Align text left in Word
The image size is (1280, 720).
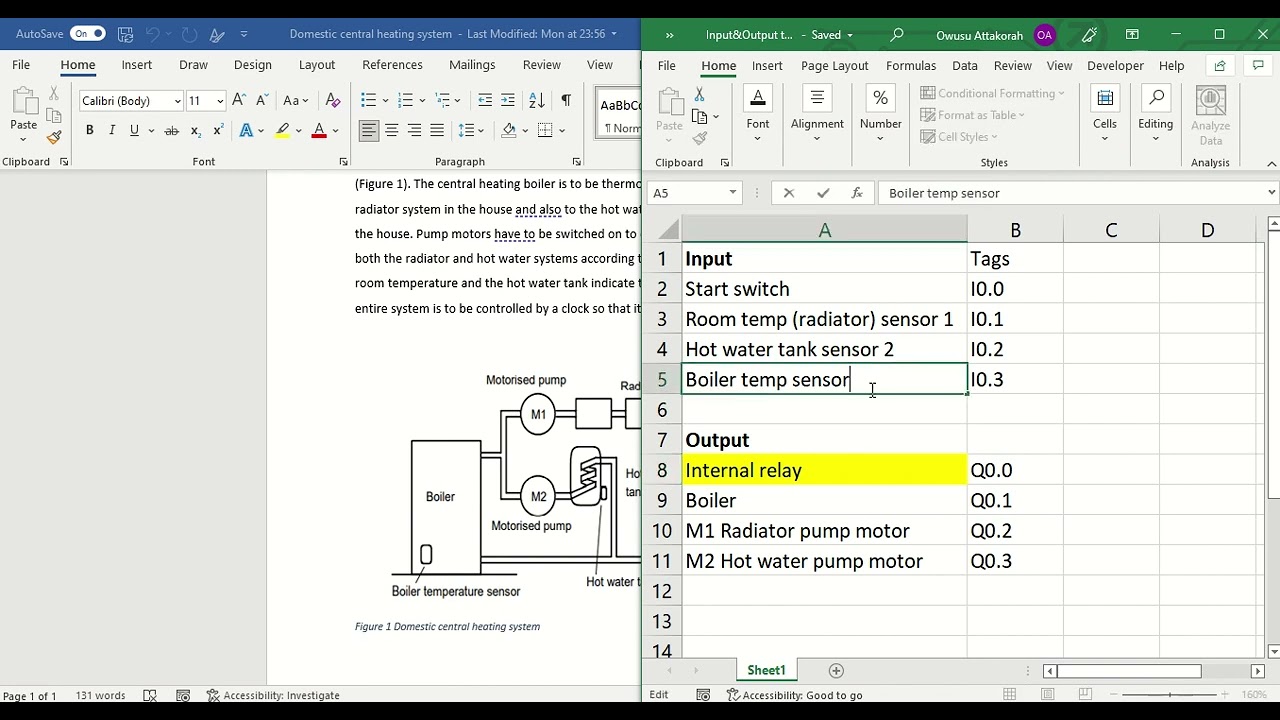click(369, 130)
